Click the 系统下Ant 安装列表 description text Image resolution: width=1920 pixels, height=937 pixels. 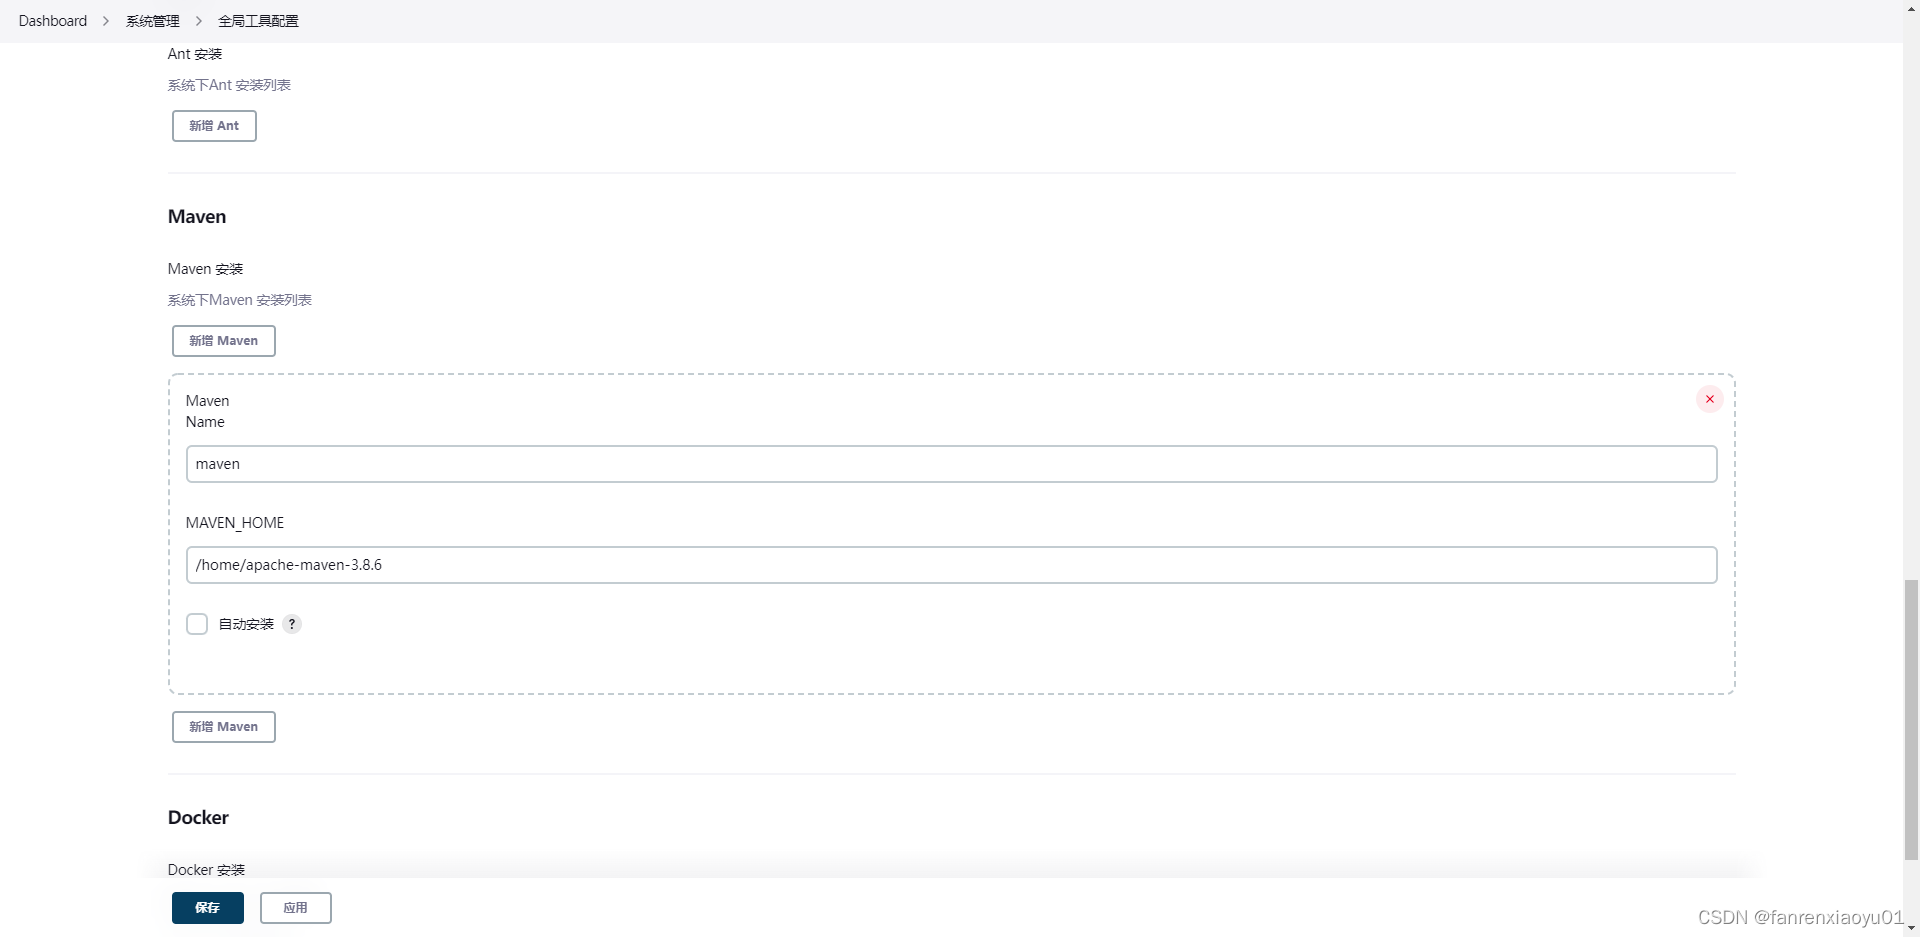pos(229,85)
